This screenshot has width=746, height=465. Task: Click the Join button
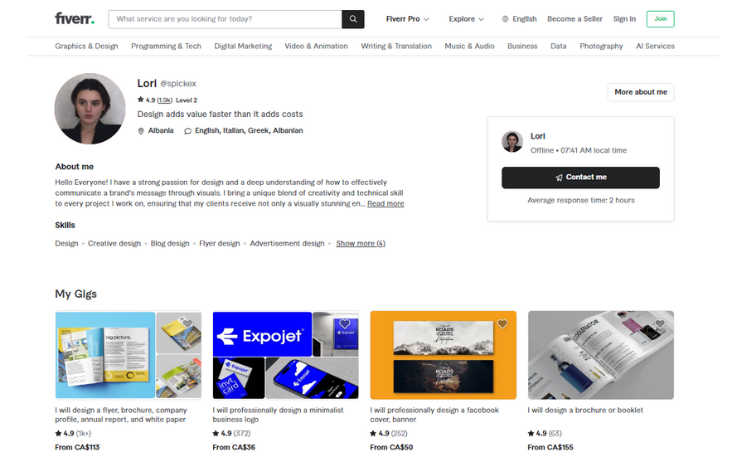pos(660,19)
